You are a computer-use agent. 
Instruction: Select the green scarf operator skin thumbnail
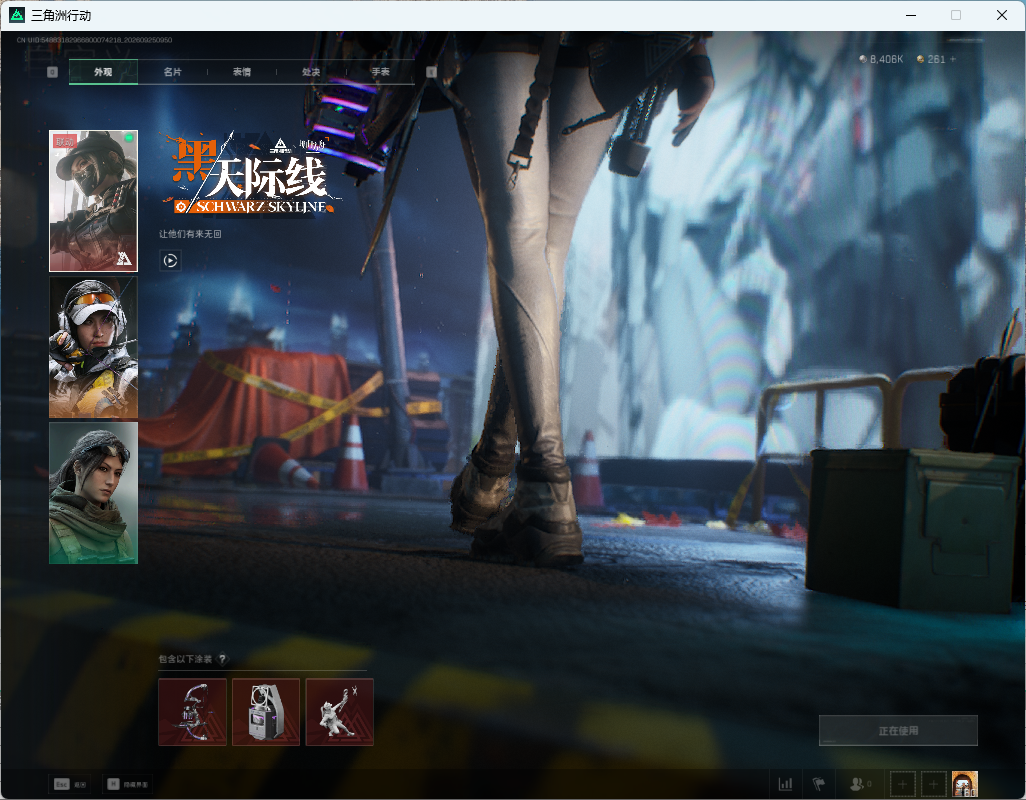94,493
